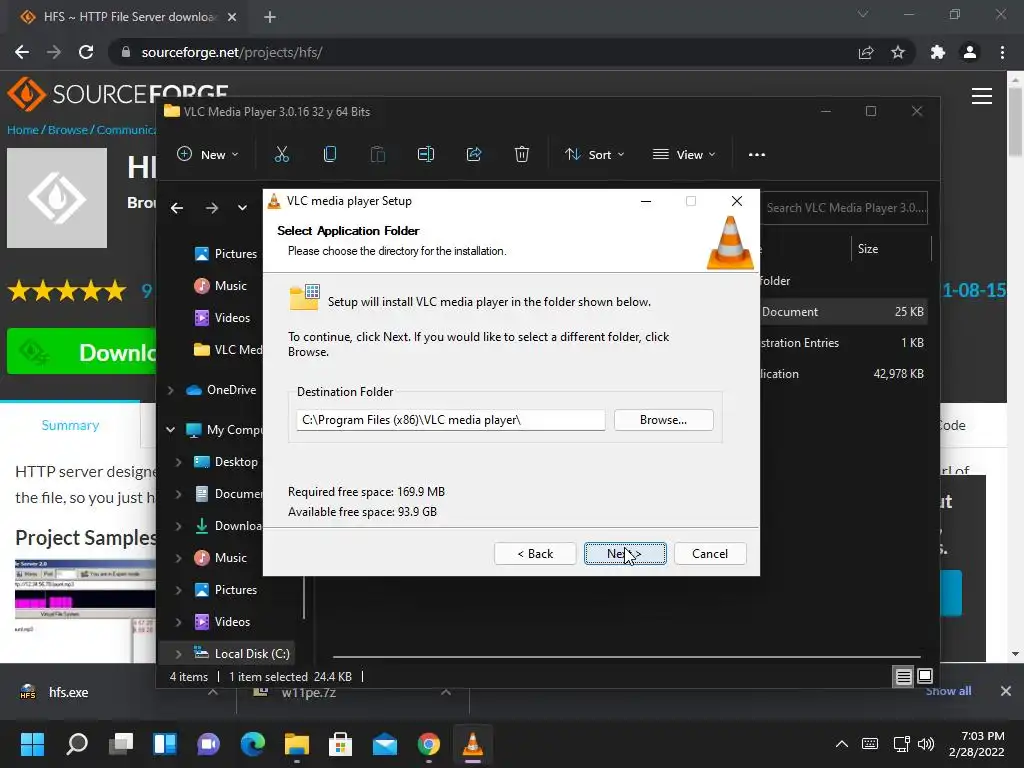Click the Cut icon in File Explorer toolbar
The width and height of the screenshot is (1024, 768).
click(x=281, y=154)
